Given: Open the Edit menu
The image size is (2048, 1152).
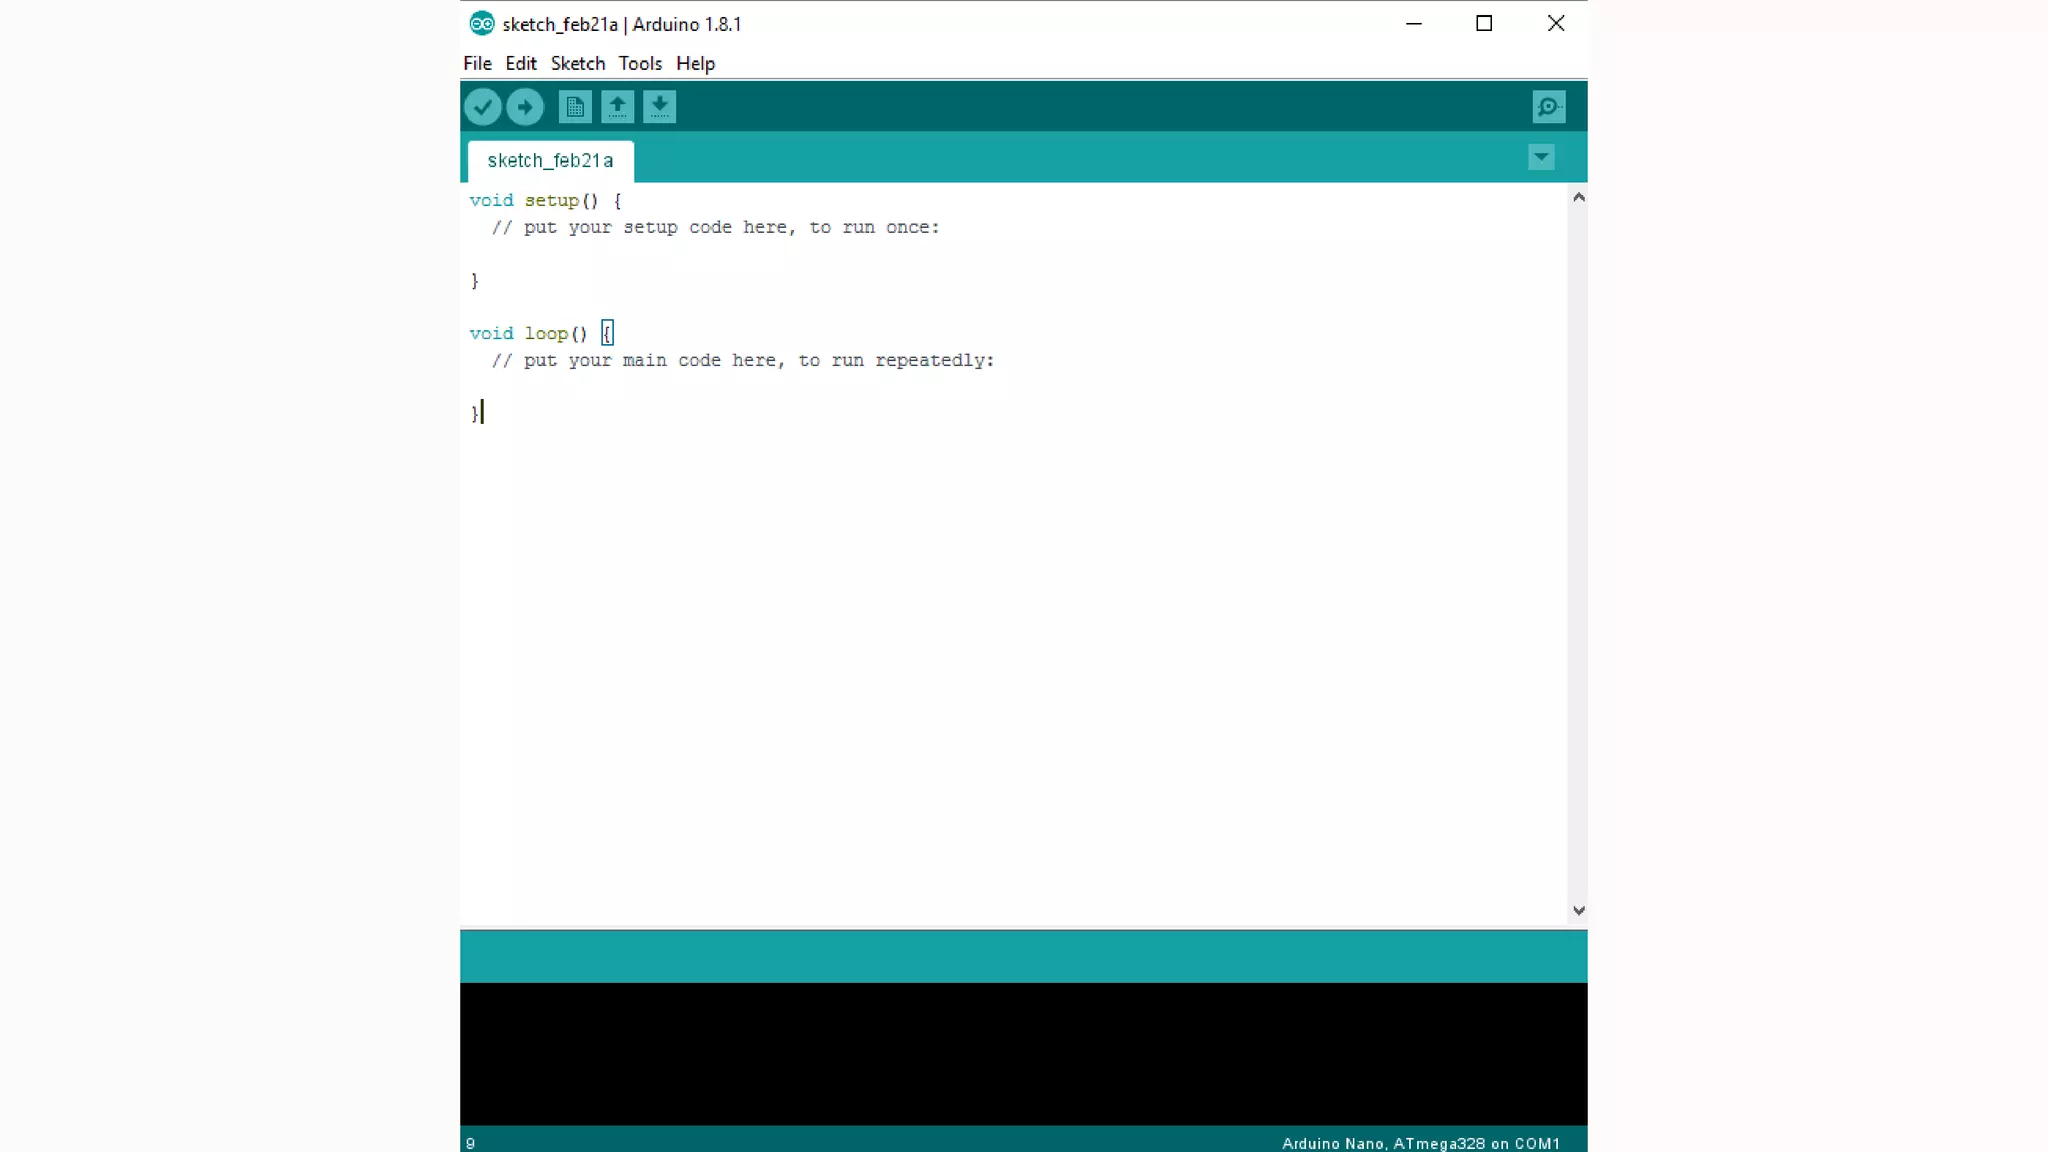Looking at the screenshot, I should pyautogui.click(x=521, y=64).
